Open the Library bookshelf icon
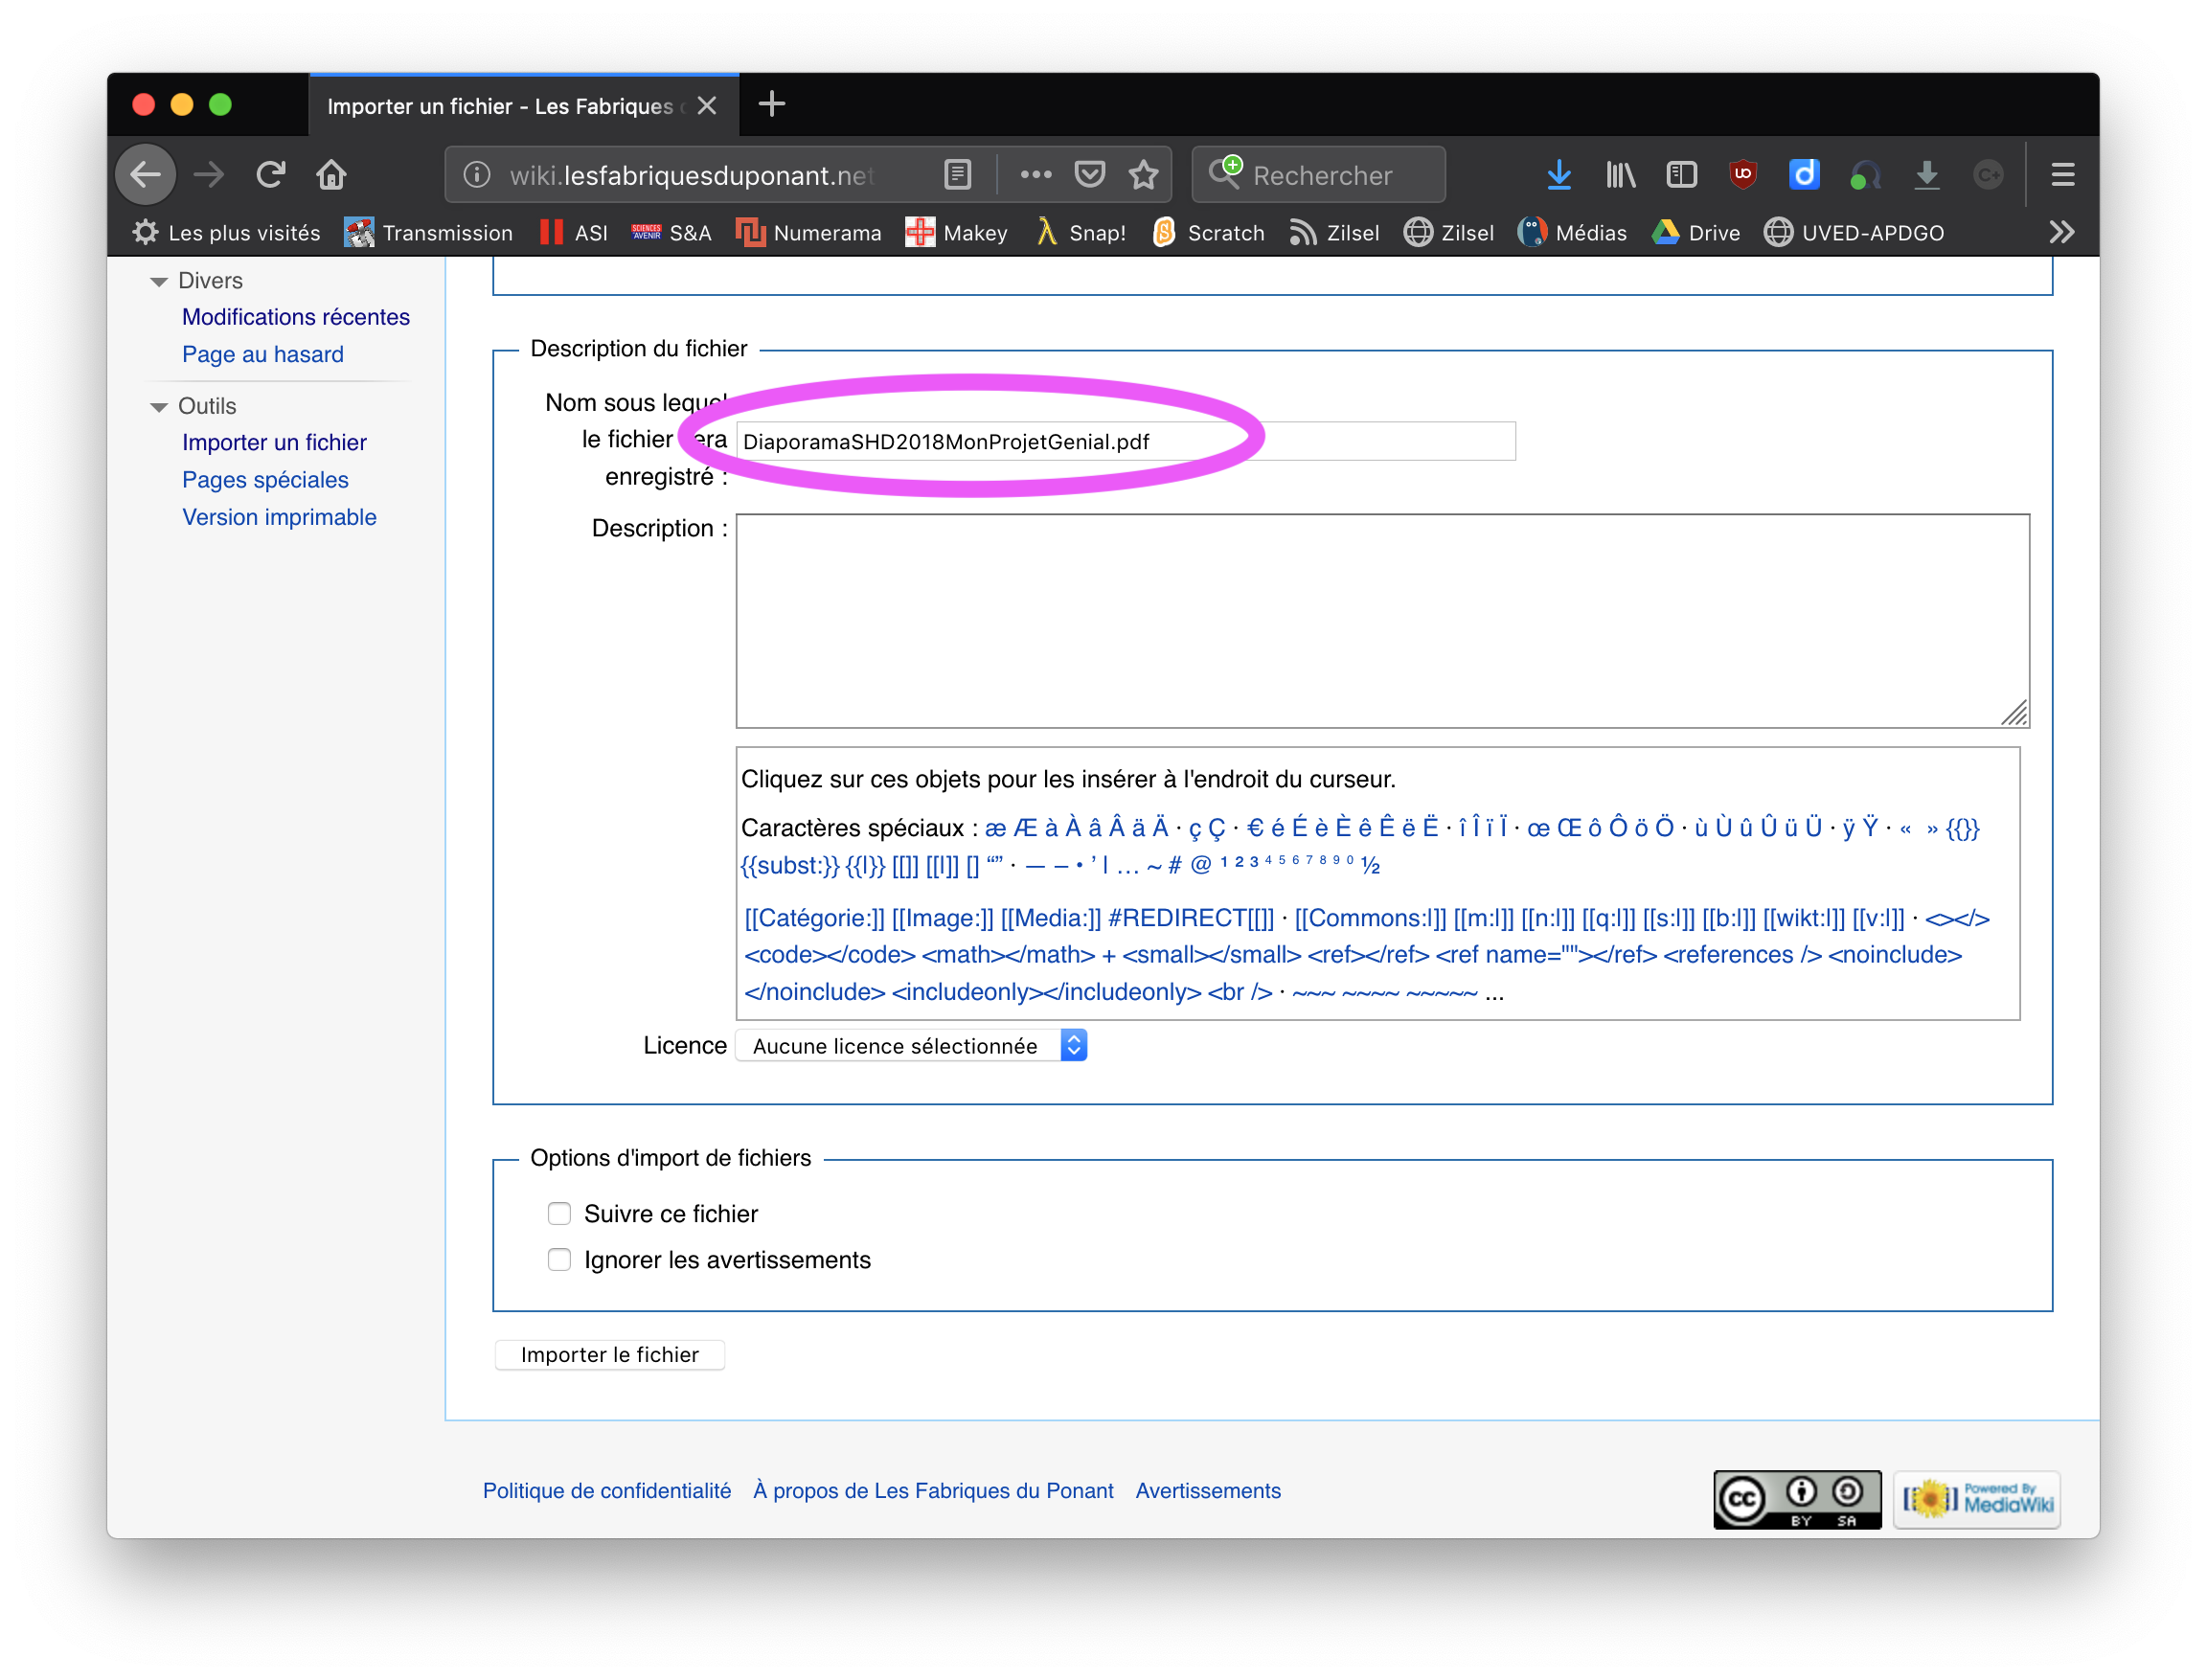 tap(1620, 175)
